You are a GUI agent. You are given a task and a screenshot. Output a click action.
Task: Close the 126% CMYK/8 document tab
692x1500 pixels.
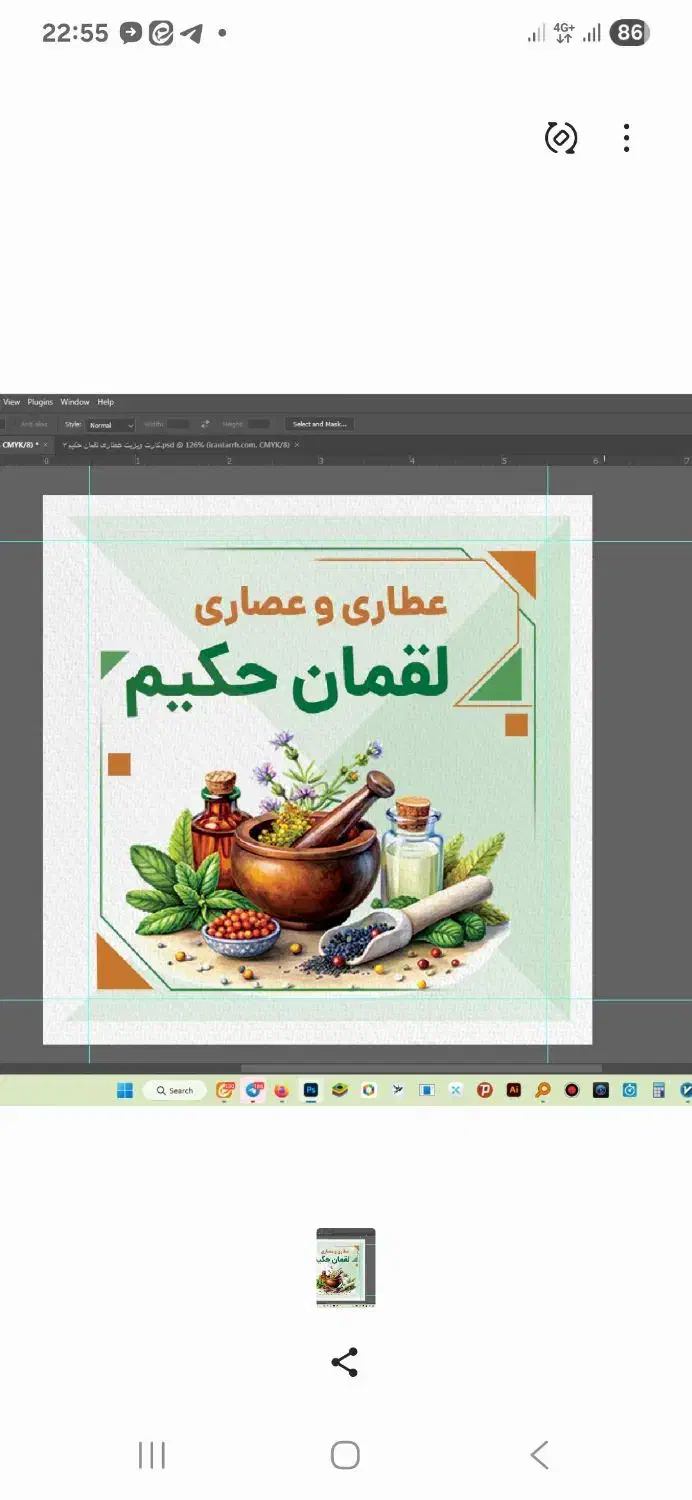click(x=297, y=444)
